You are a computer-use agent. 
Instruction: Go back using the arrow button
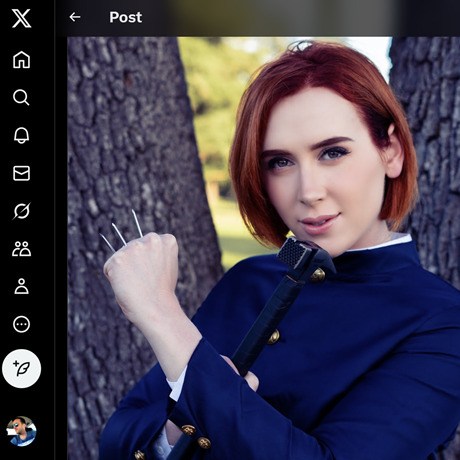tap(75, 17)
